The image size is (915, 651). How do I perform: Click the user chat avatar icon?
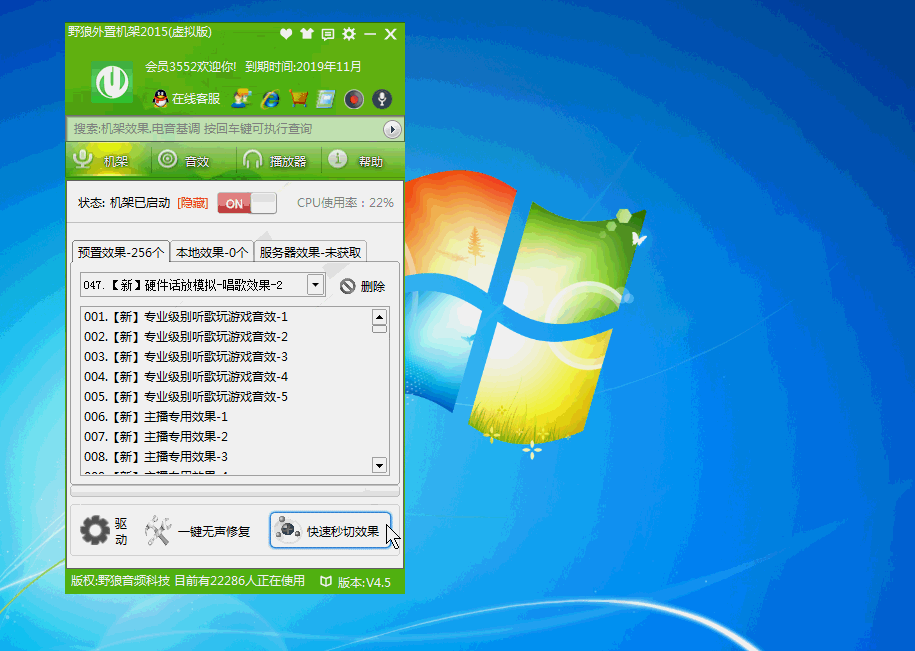click(242, 99)
